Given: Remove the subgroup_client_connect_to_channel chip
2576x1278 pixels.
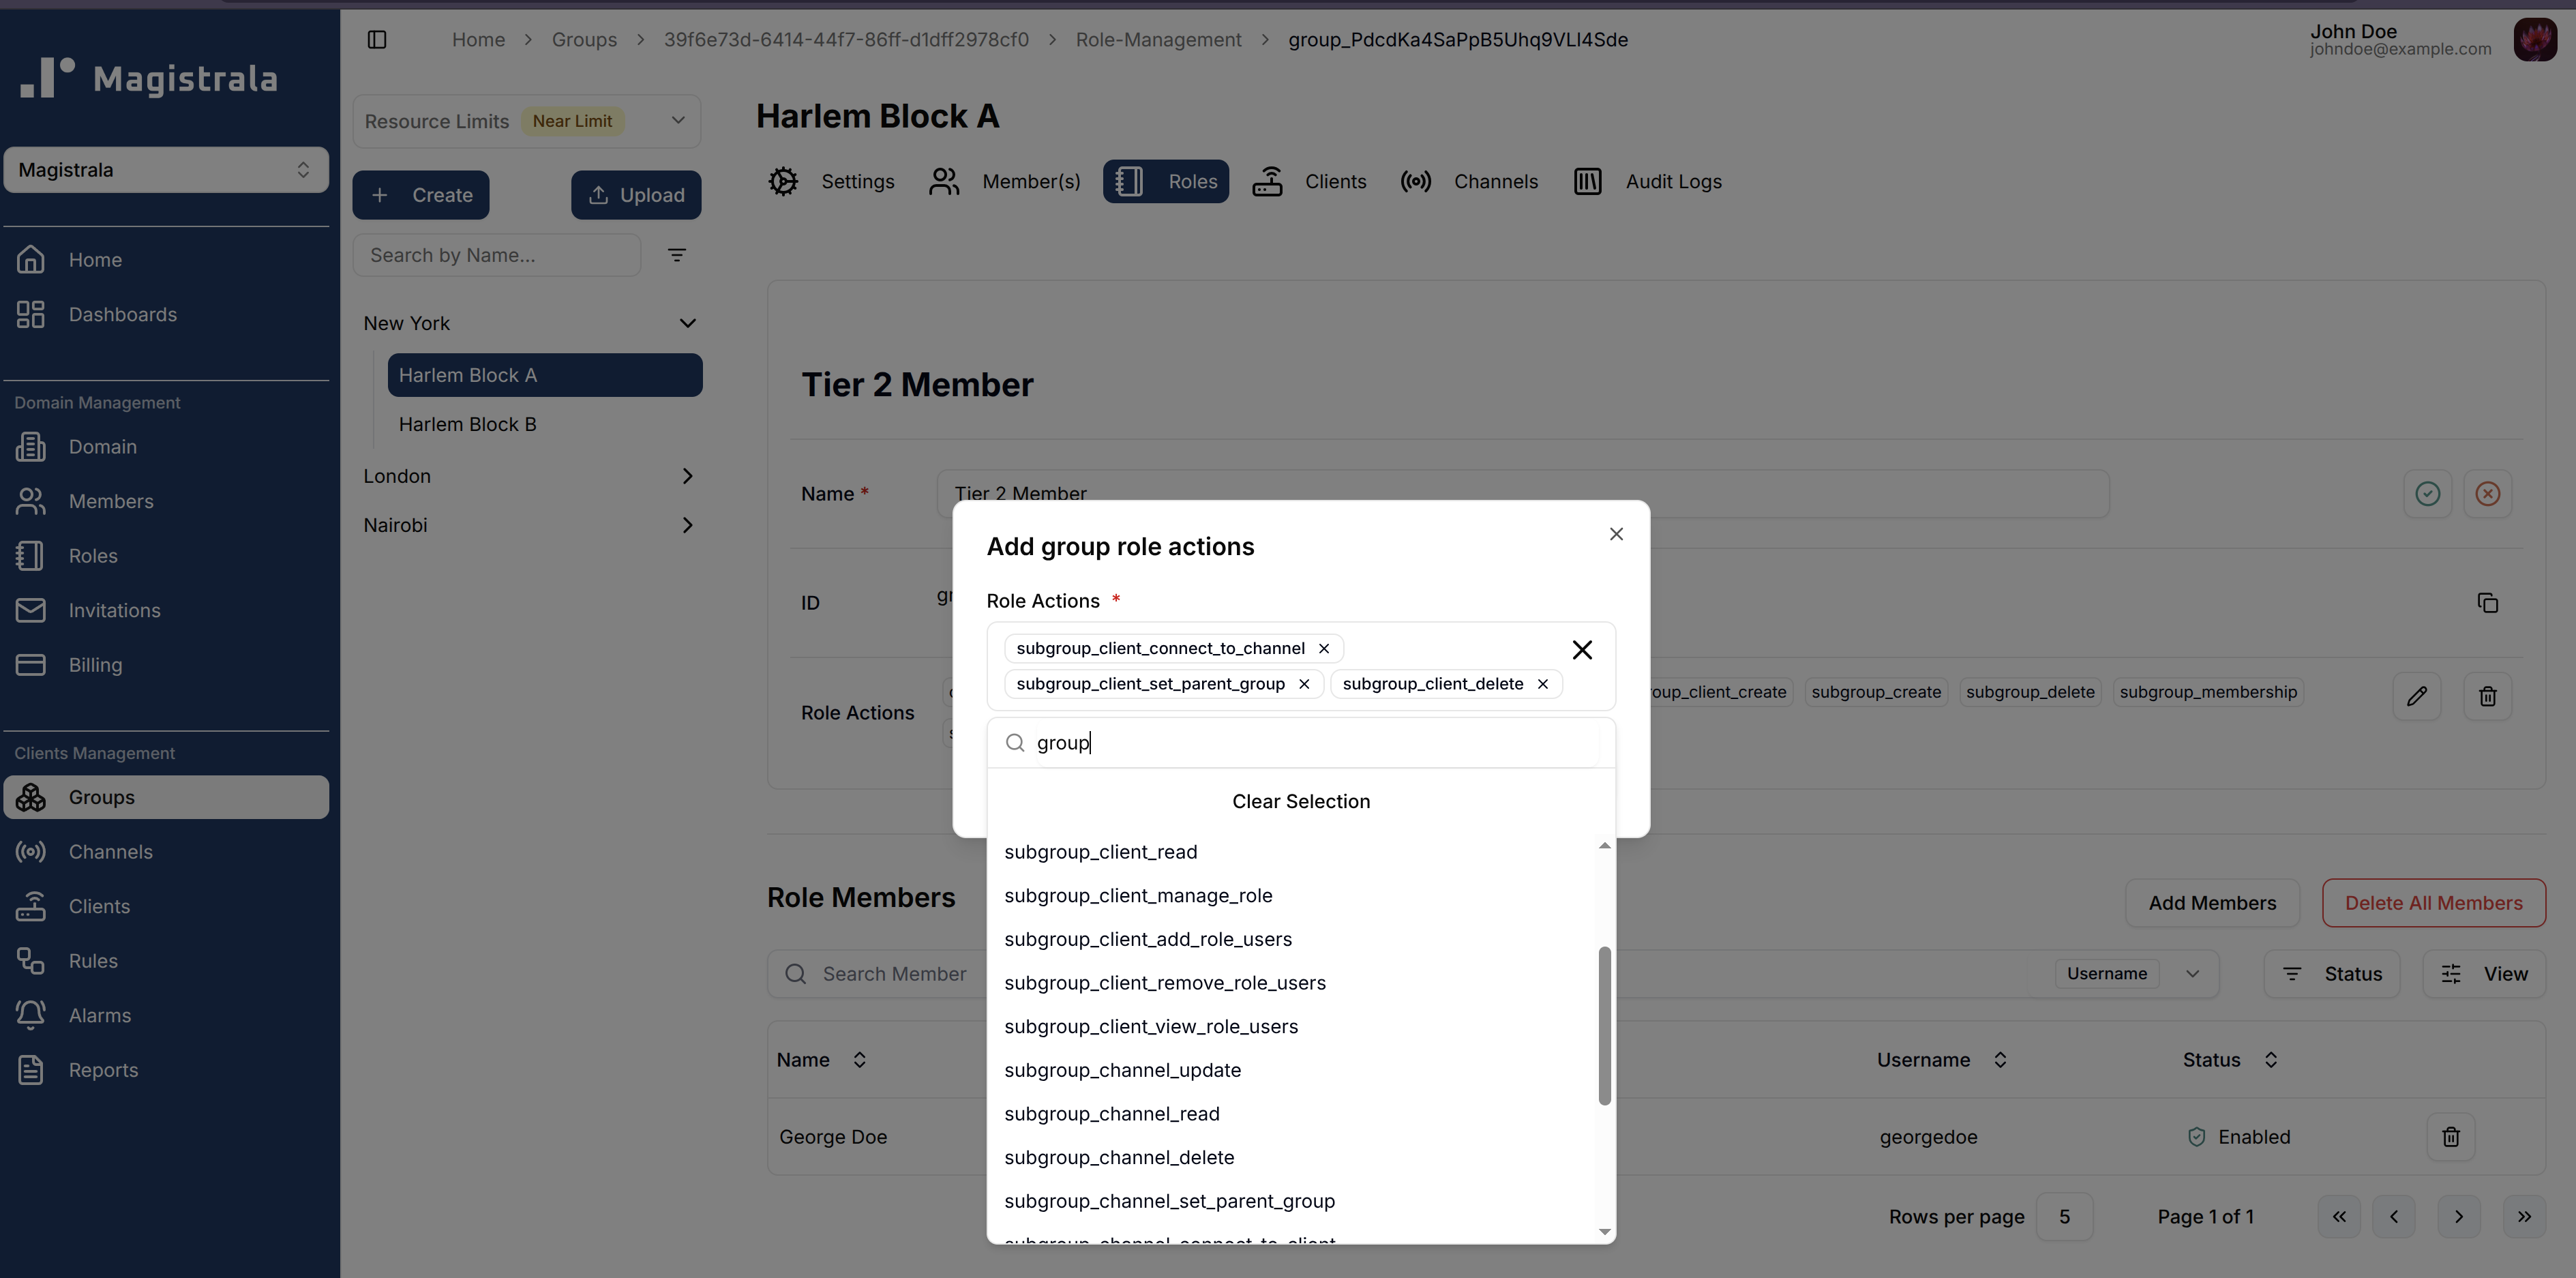Looking at the screenshot, I should 1323,649.
